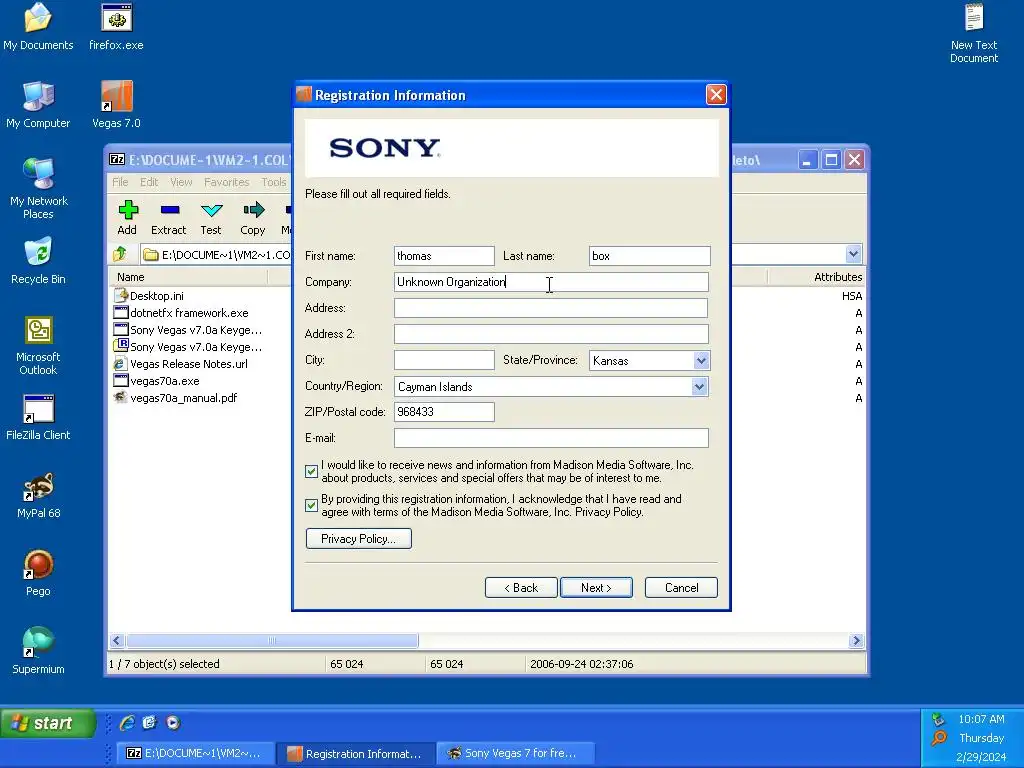
Task: Click the Company field
Action: 551,282
